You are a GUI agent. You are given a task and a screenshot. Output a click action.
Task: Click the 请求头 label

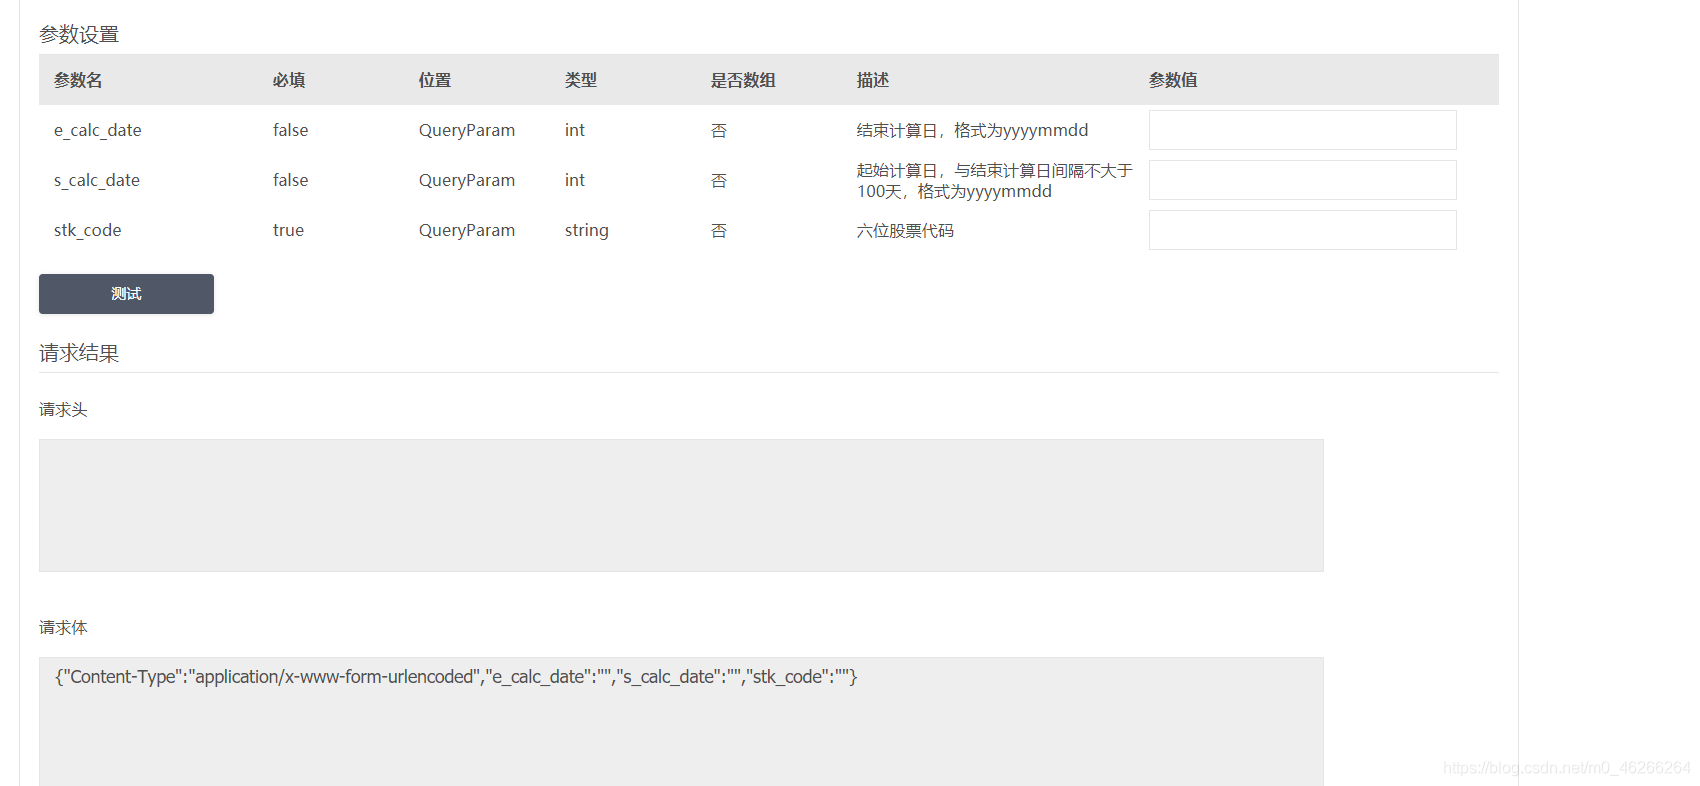63,409
